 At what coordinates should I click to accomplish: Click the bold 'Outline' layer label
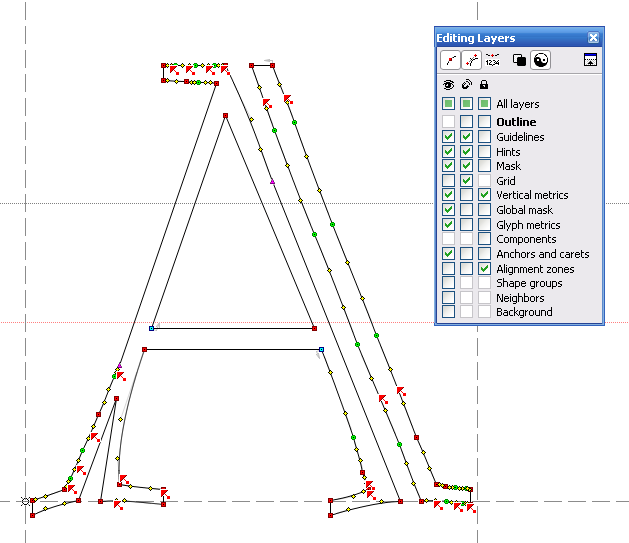tap(516, 122)
